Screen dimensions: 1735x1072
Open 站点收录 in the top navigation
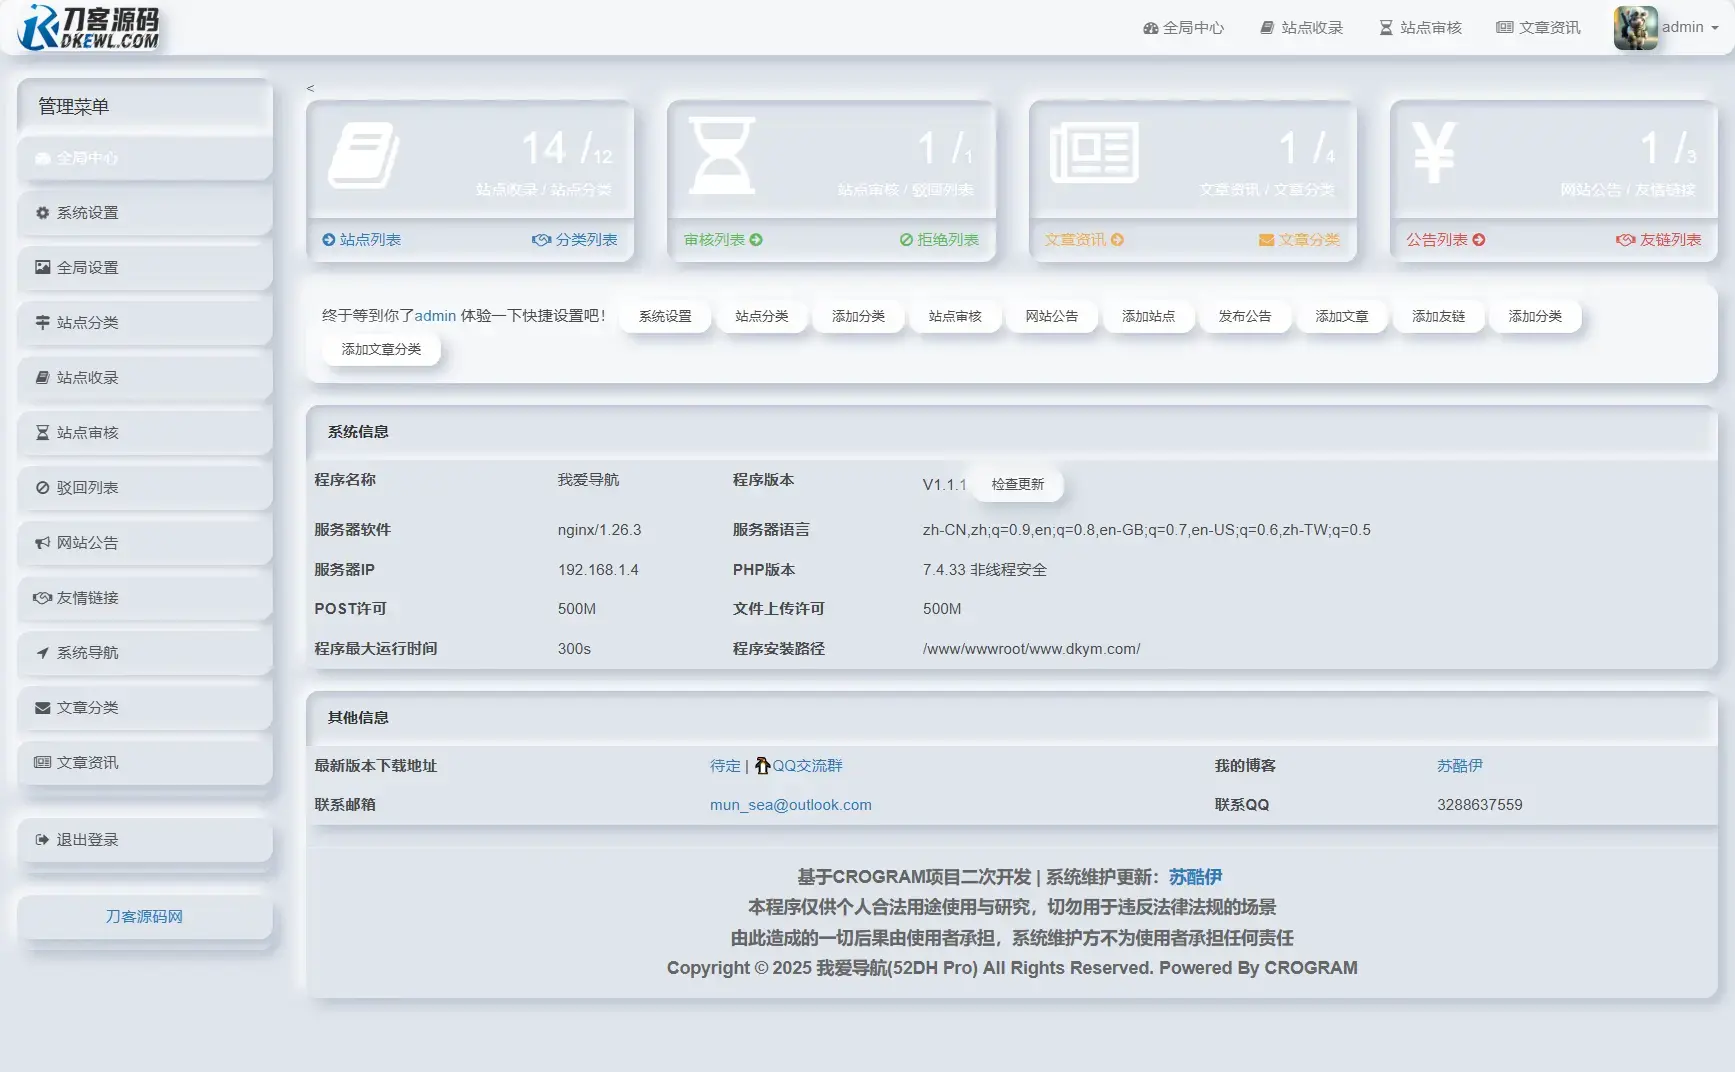(x=1302, y=28)
